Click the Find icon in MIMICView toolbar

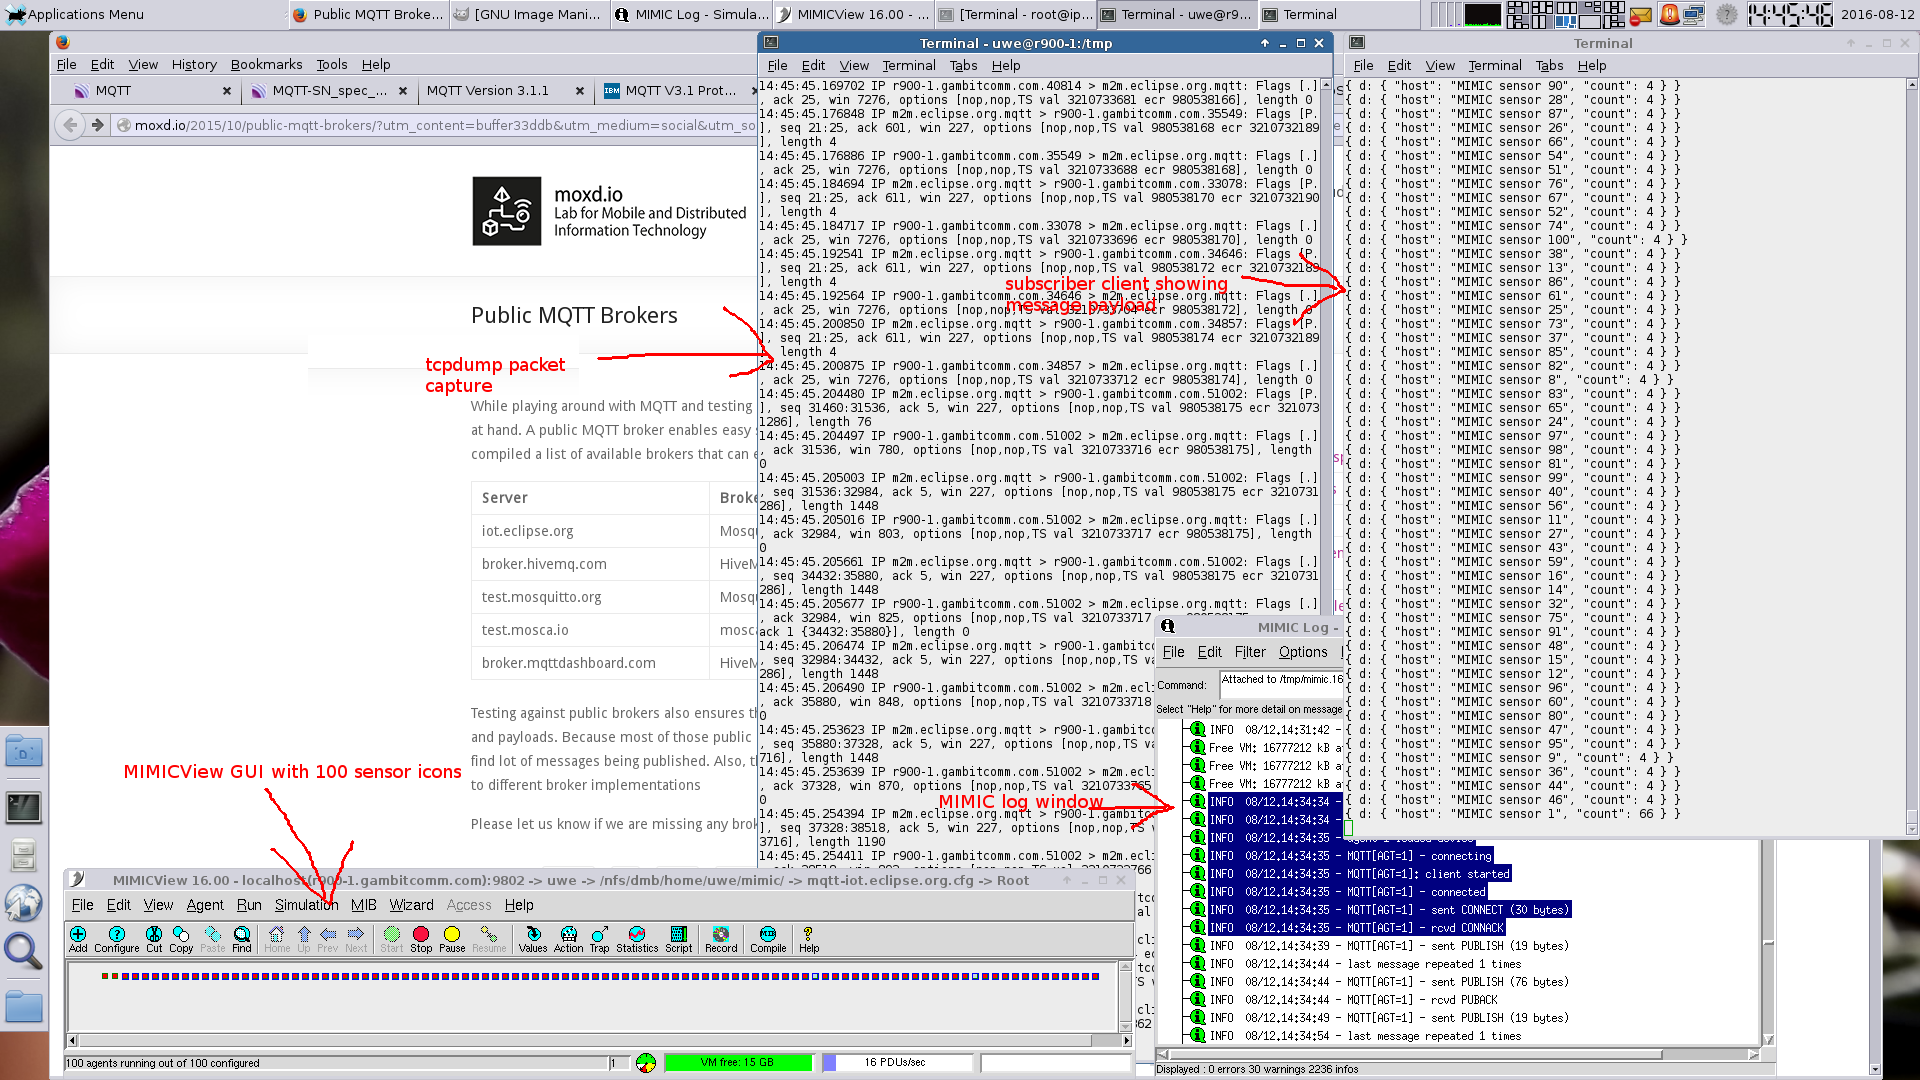(x=242, y=939)
